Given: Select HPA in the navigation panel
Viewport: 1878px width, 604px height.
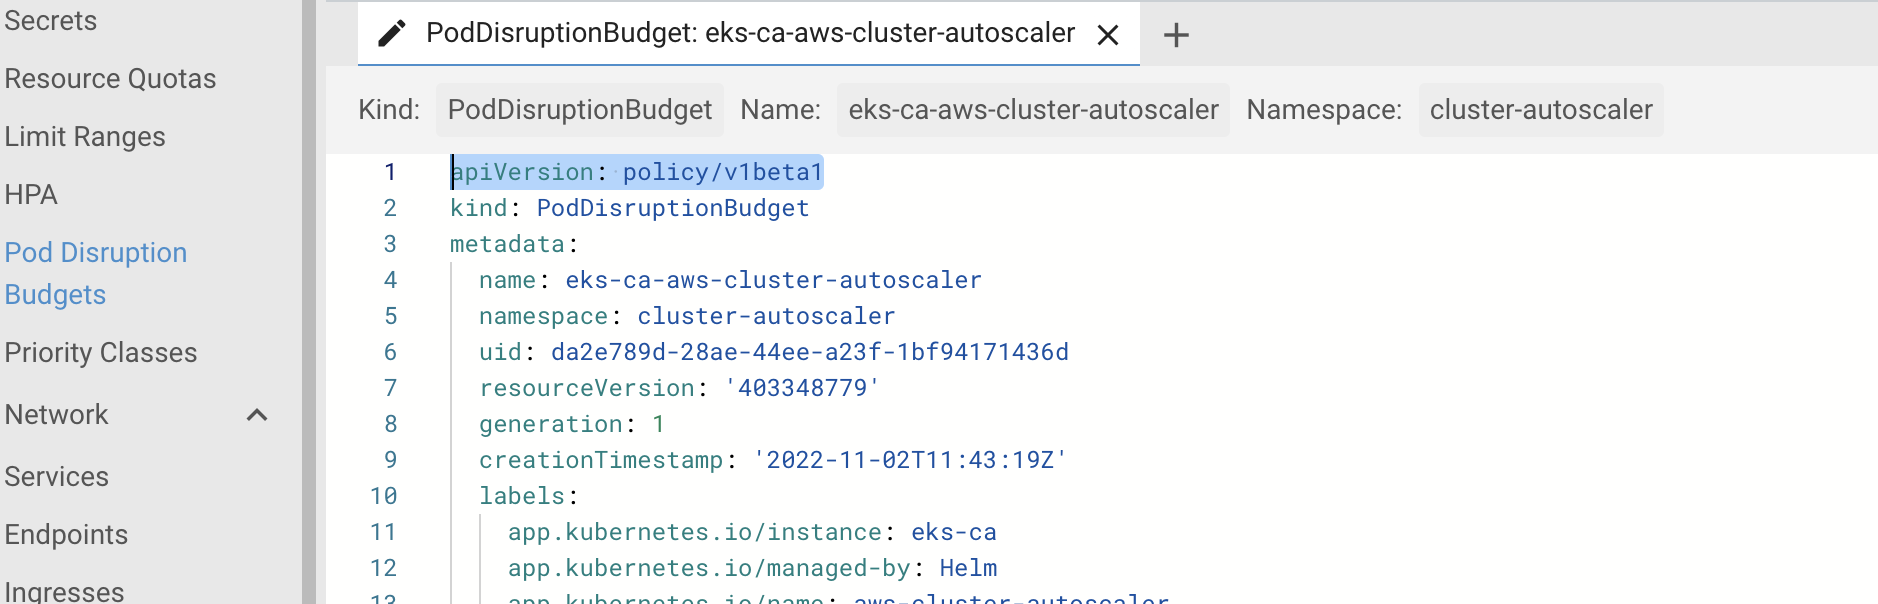Looking at the screenshot, I should (x=30, y=194).
